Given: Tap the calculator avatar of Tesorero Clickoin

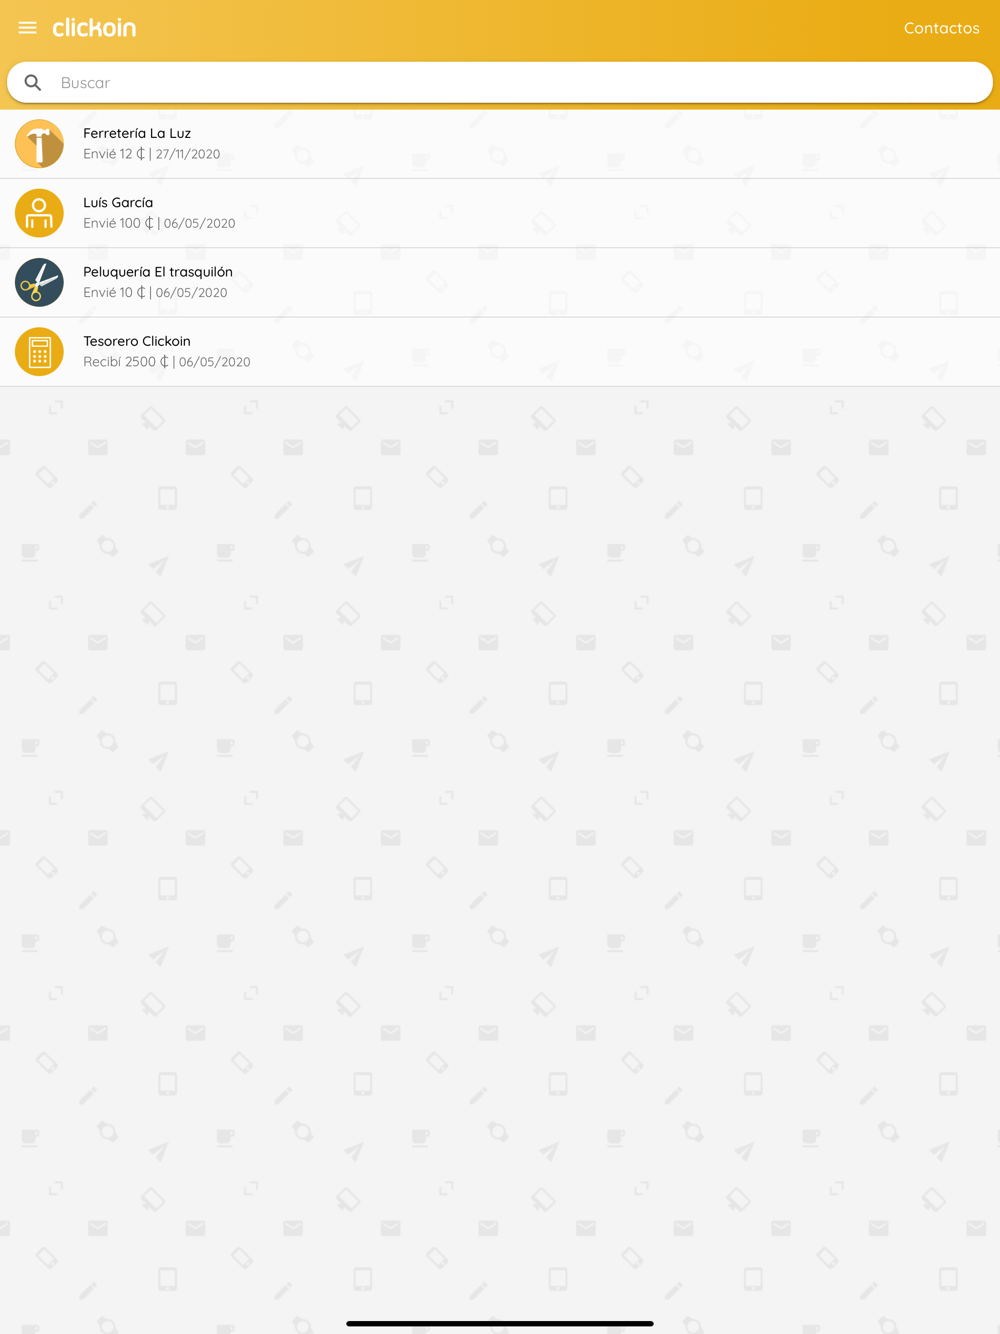Looking at the screenshot, I should click(x=39, y=352).
